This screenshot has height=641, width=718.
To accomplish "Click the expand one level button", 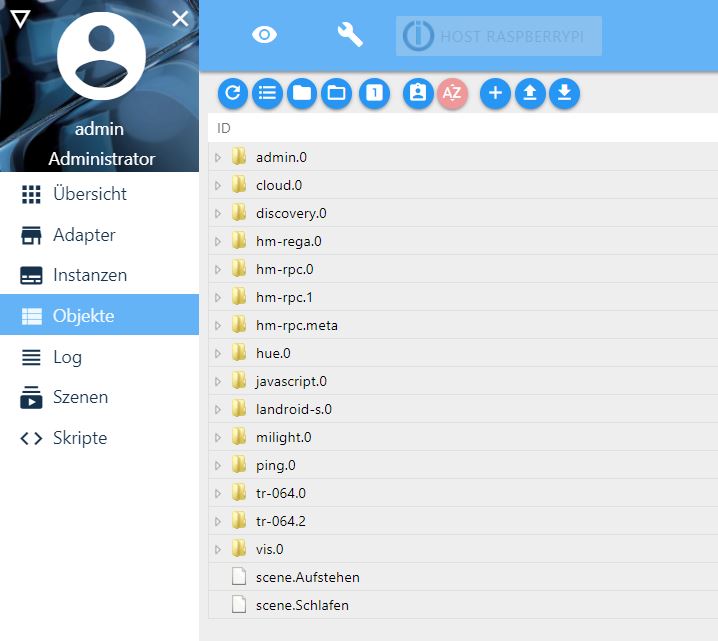I will (x=375, y=93).
